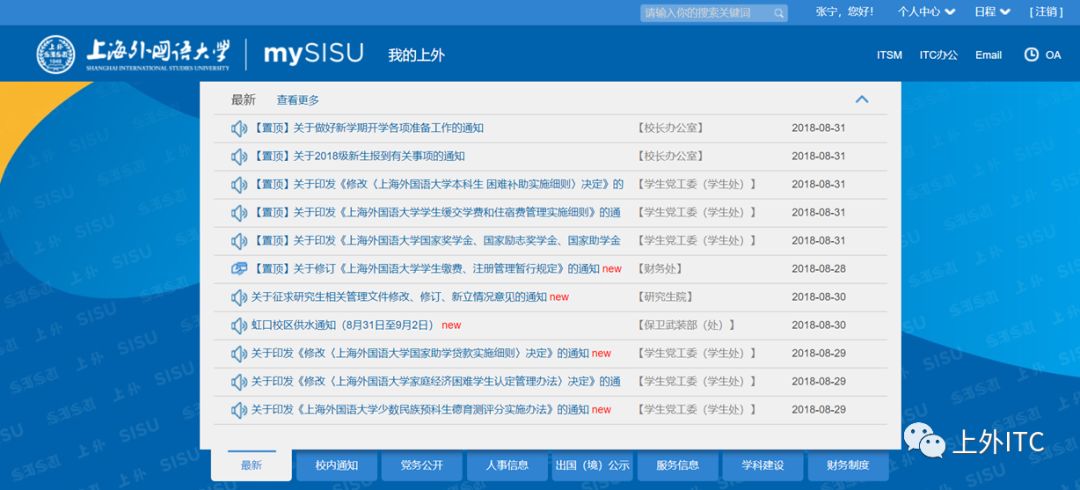Open notice 关于做好新学期开学各项准备工作的通知
Image resolution: width=1080 pixels, height=490 pixels.
tap(368, 128)
